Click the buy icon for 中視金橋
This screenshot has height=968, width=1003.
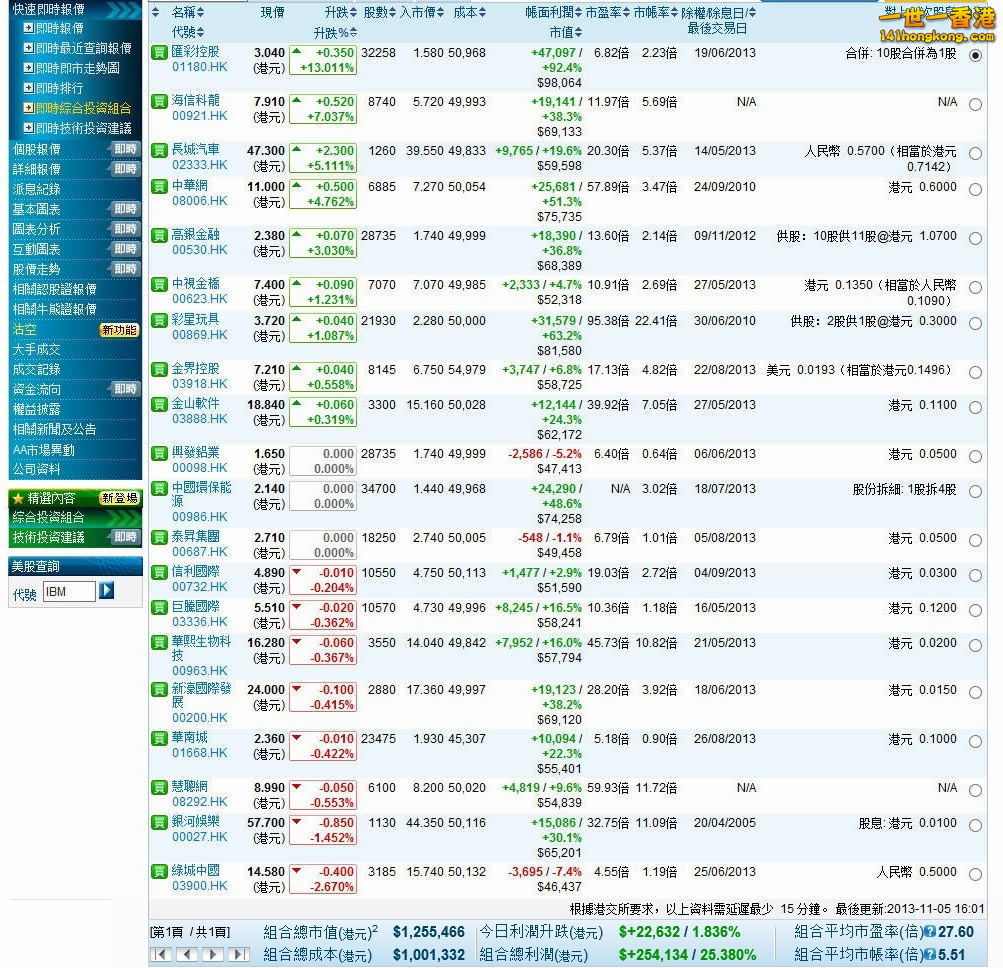159,284
